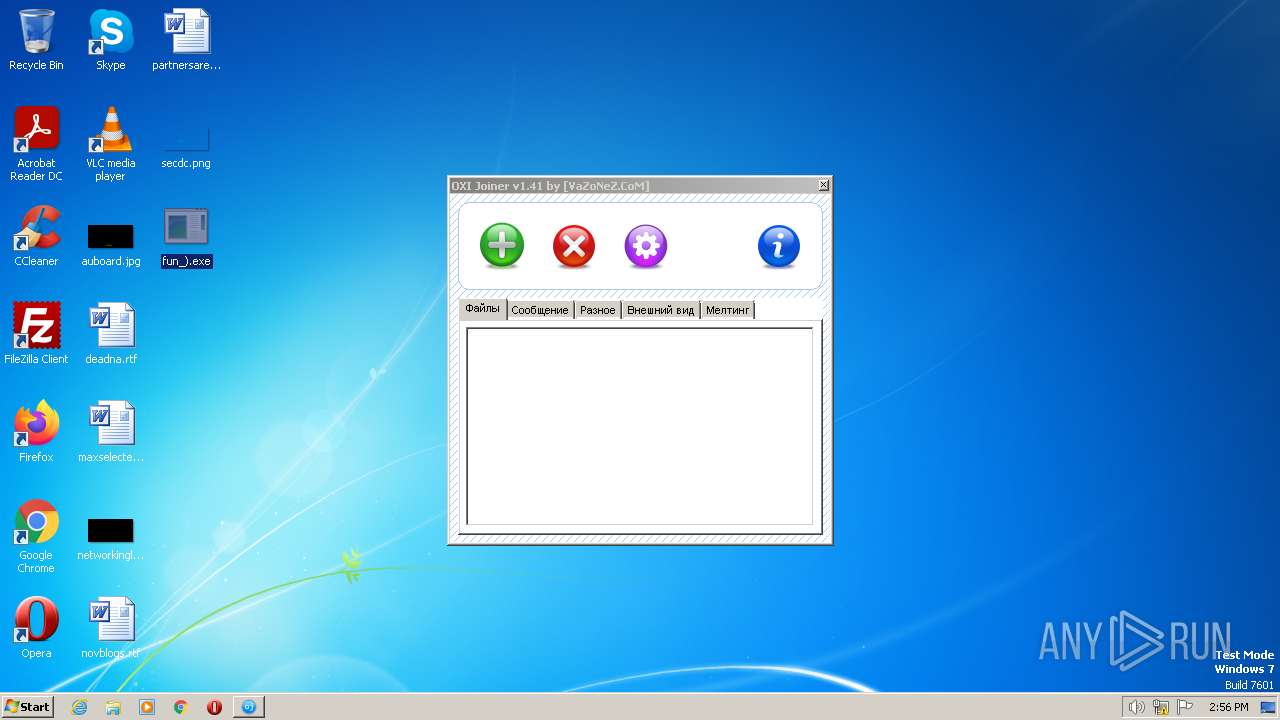Select the Recycle Bin desktop icon
This screenshot has width=1280, height=720.
click(x=36, y=40)
